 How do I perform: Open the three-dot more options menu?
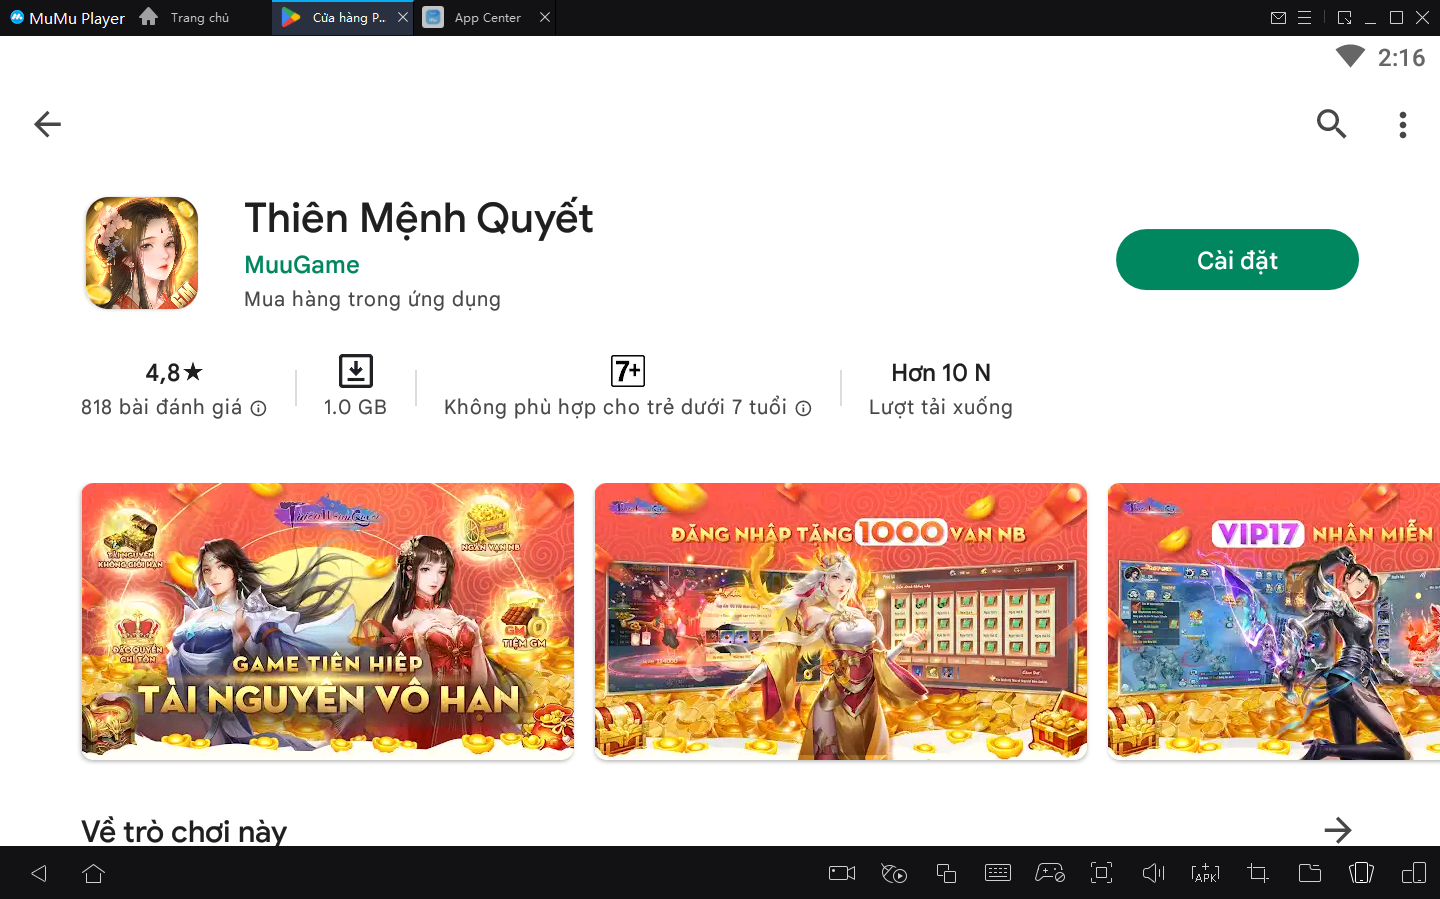(x=1402, y=124)
